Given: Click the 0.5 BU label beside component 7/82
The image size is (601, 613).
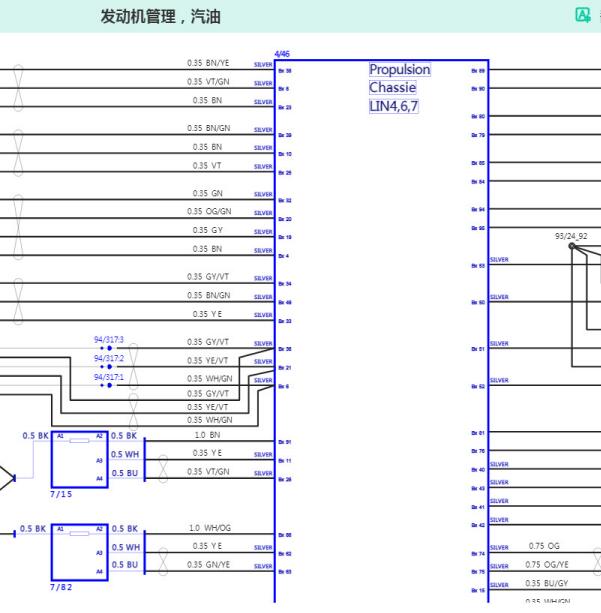Looking at the screenshot, I should click(125, 565).
